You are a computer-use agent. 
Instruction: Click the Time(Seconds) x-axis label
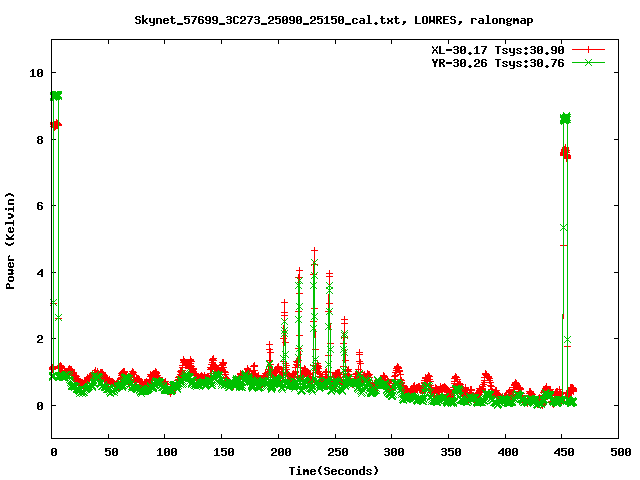(x=333, y=471)
